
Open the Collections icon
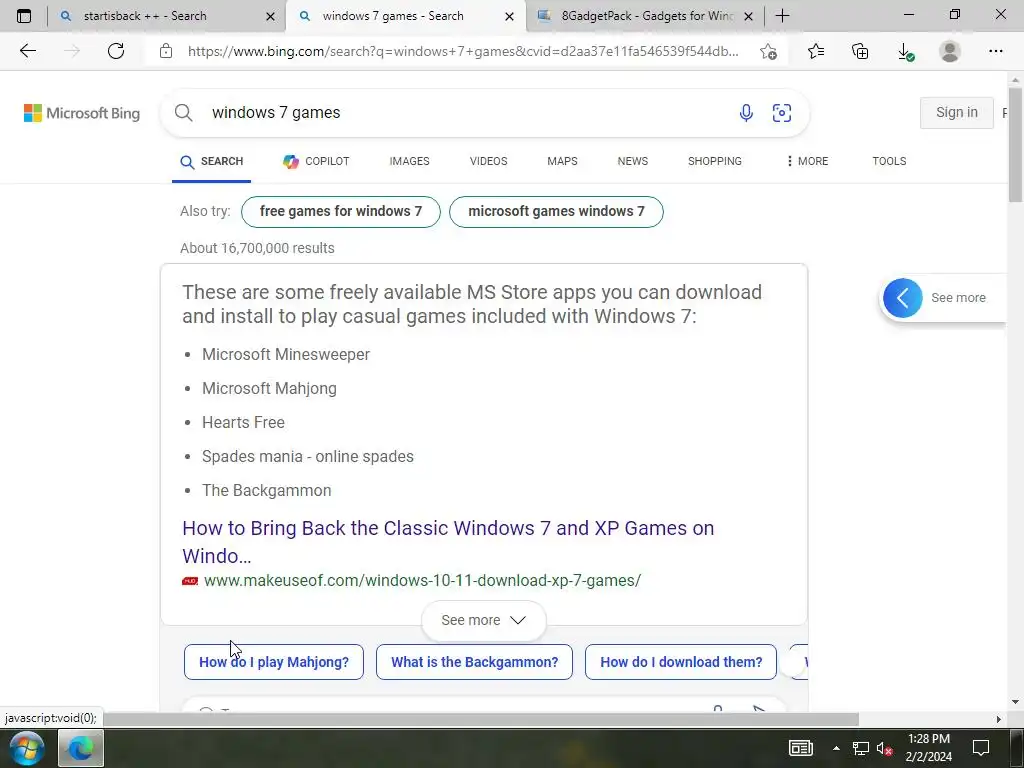[x=860, y=51]
